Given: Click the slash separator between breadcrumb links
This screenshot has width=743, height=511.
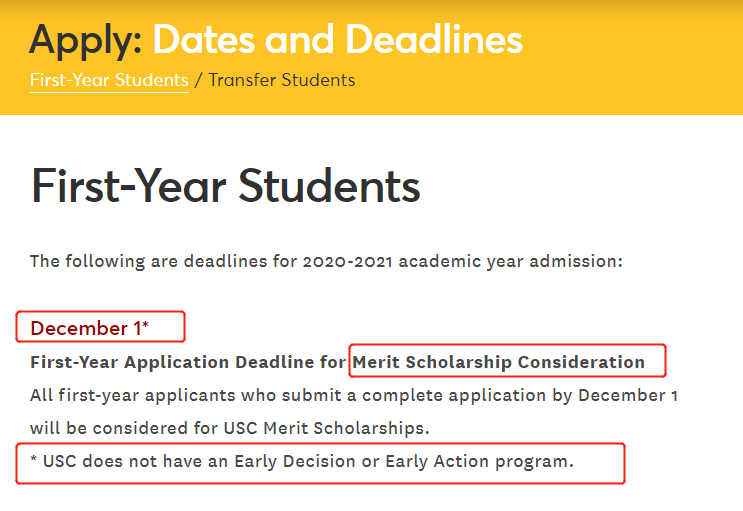Looking at the screenshot, I should [x=198, y=80].
